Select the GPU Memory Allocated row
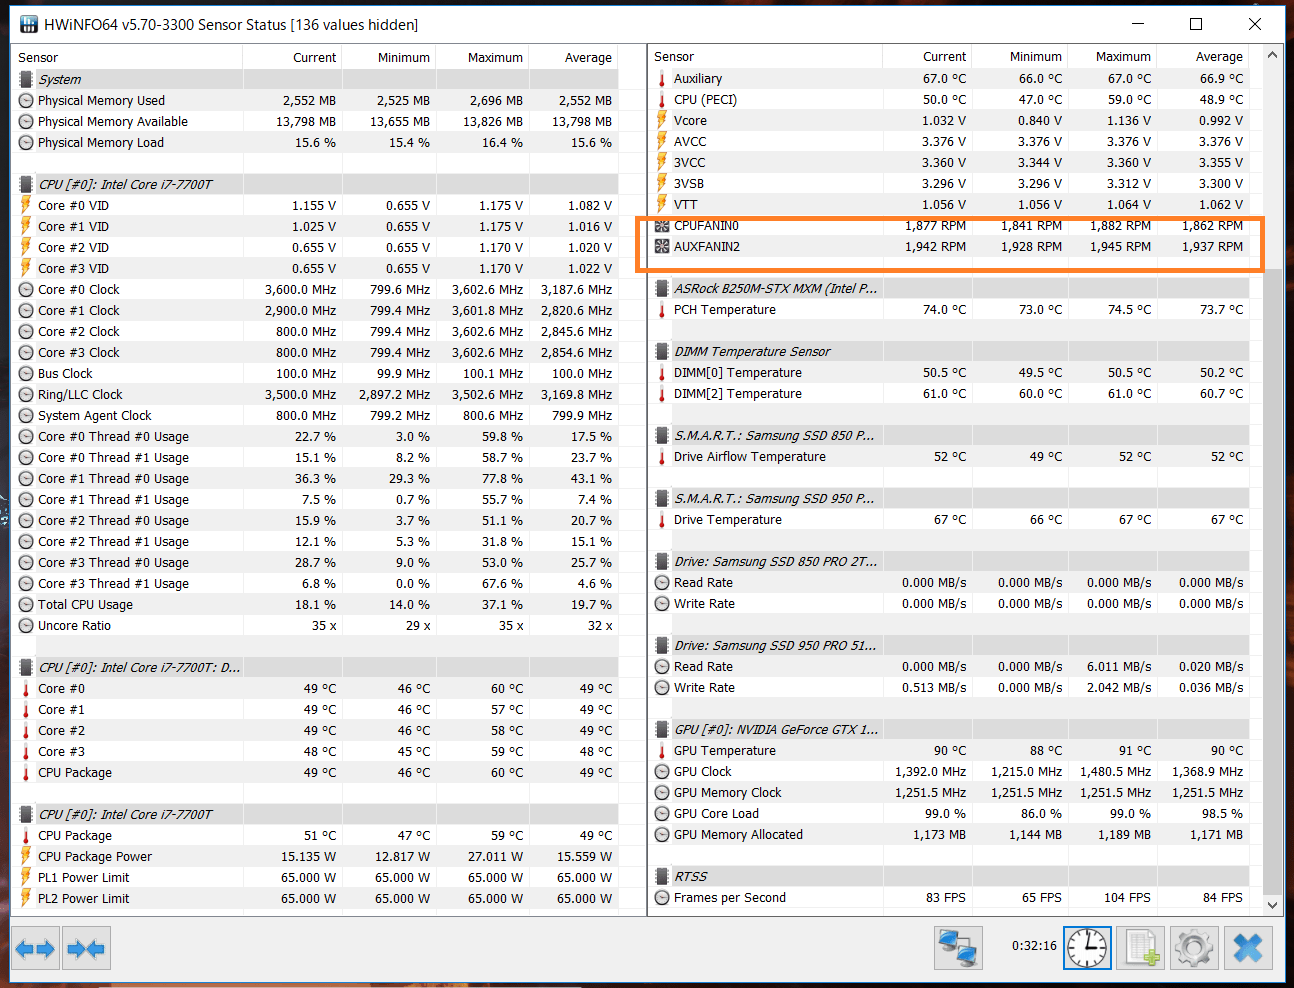Image resolution: width=1294 pixels, height=988 pixels. point(950,835)
